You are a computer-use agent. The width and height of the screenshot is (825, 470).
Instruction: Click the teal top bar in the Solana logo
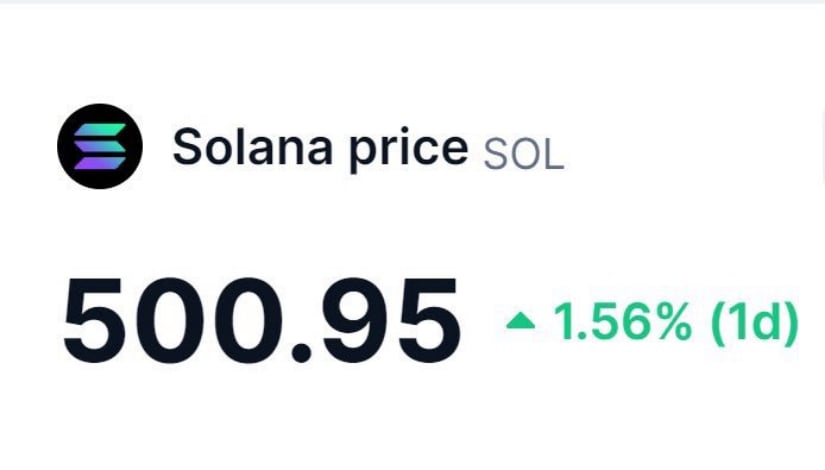click(100, 130)
